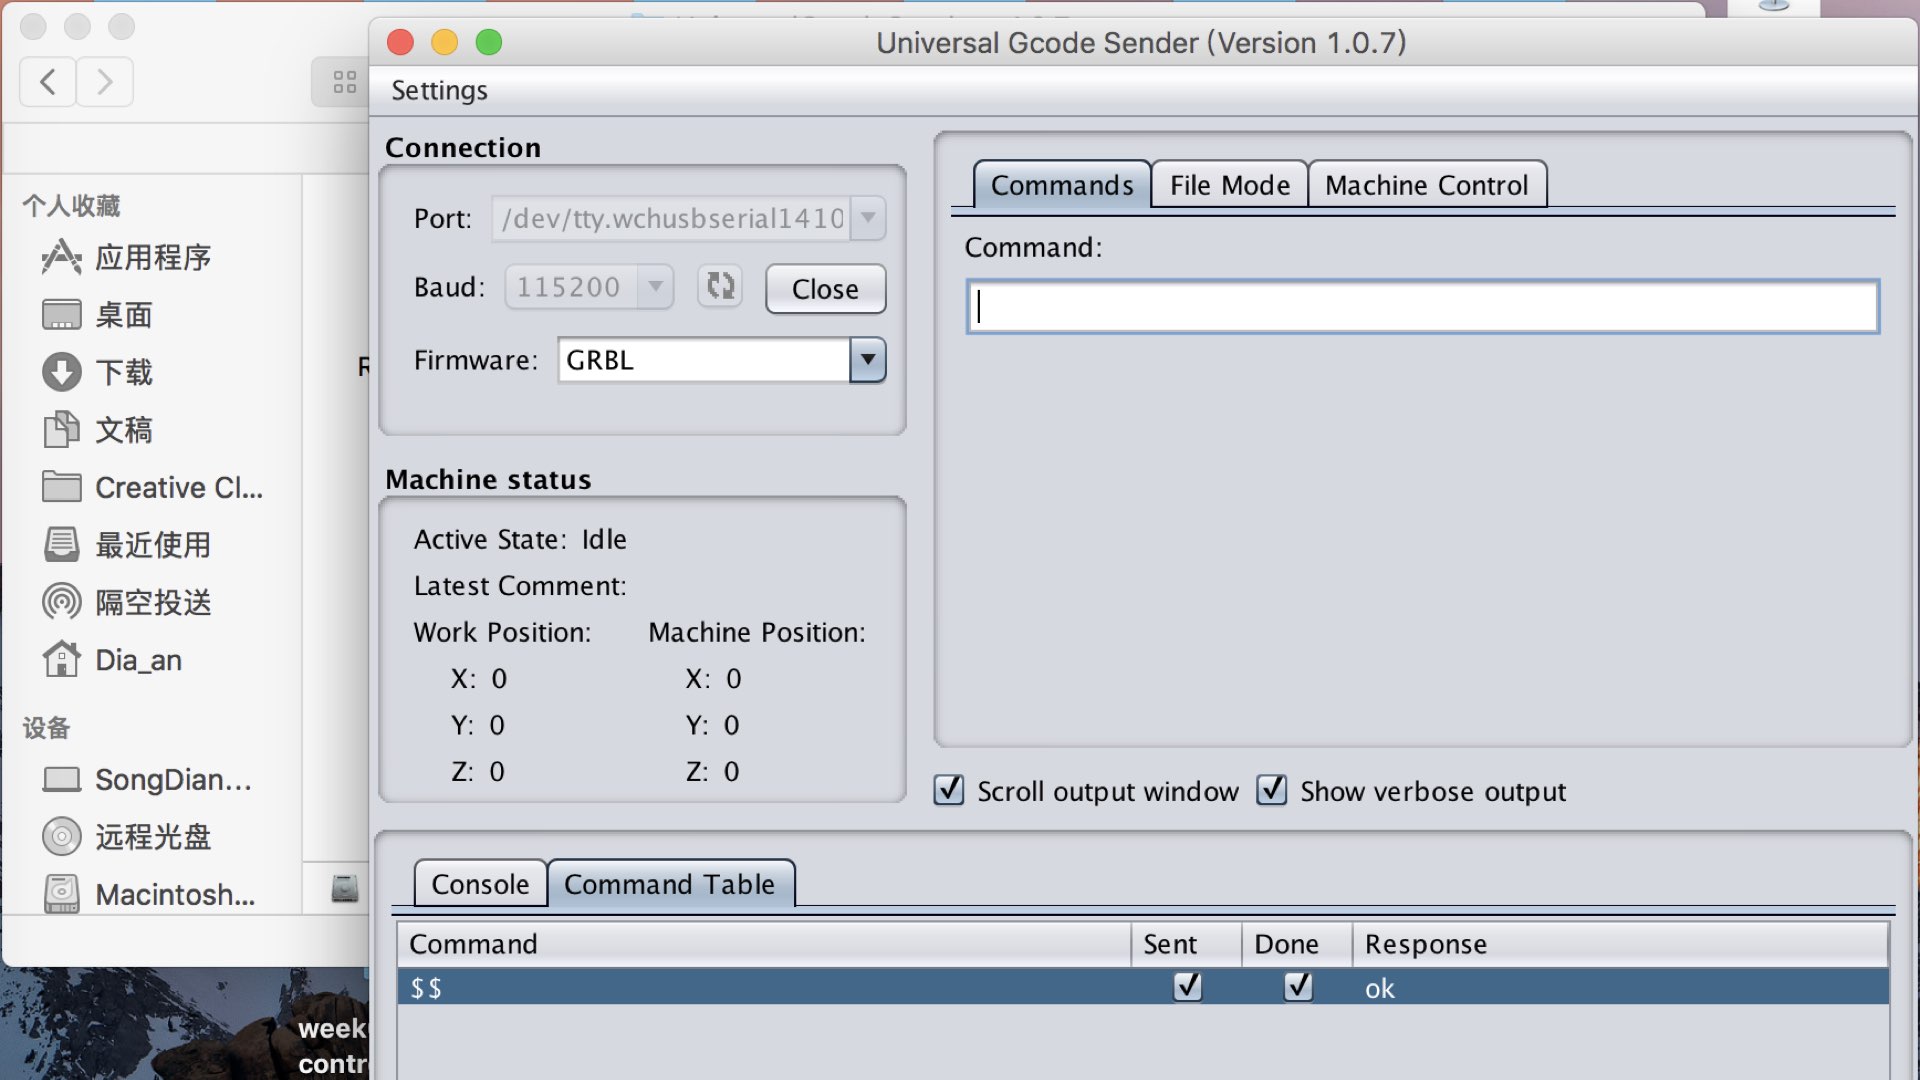Switch to the Machine Control tab
This screenshot has width=1920, height=1080.
point(1427,185)
